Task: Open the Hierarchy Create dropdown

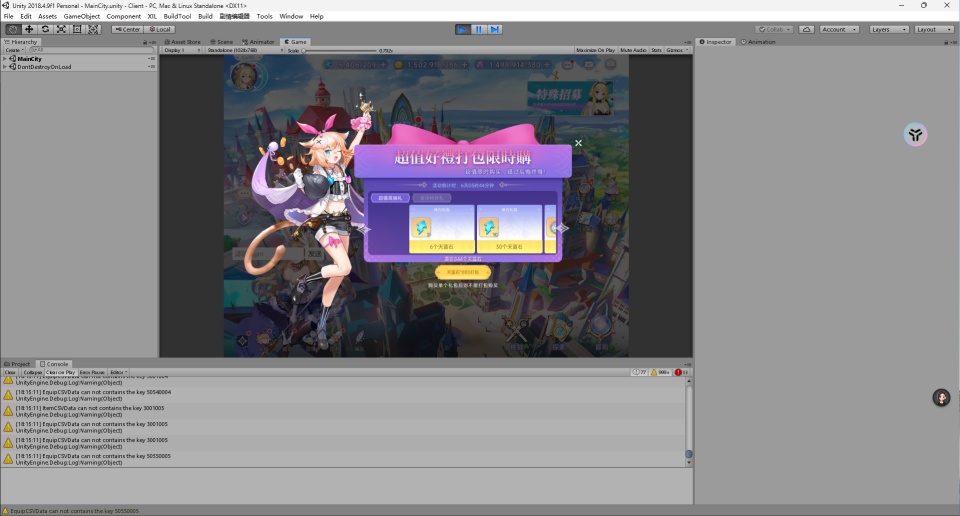Action: point(13,50)
